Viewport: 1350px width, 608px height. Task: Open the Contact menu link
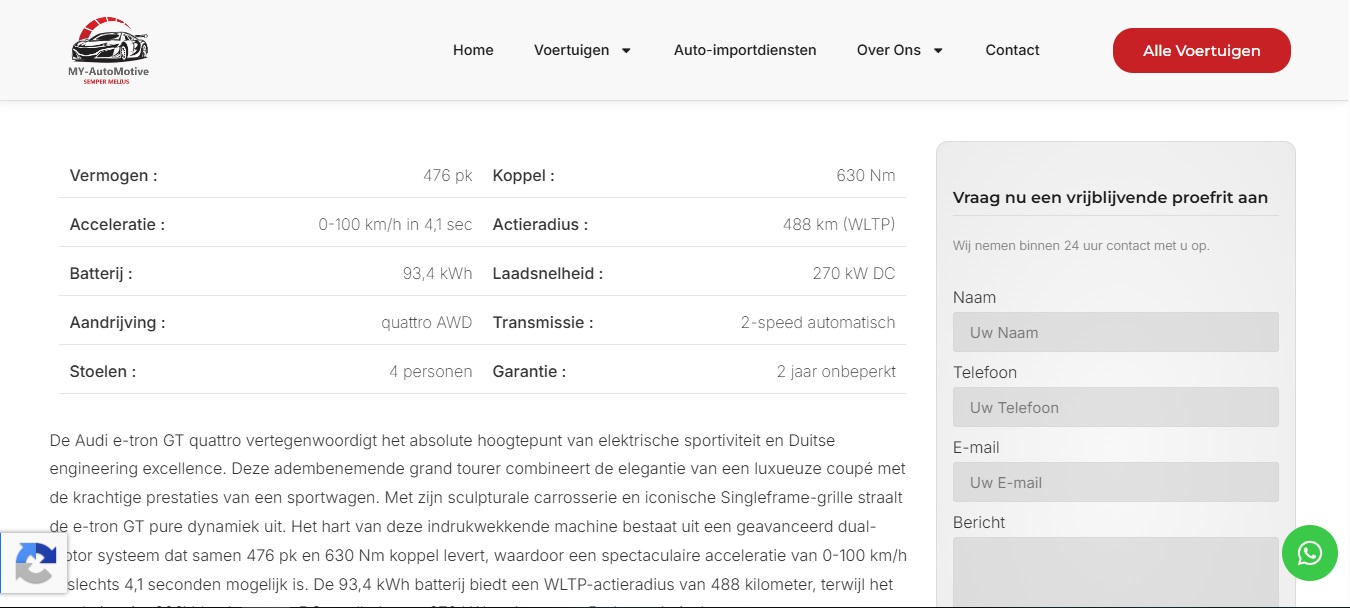point(1012,50)
